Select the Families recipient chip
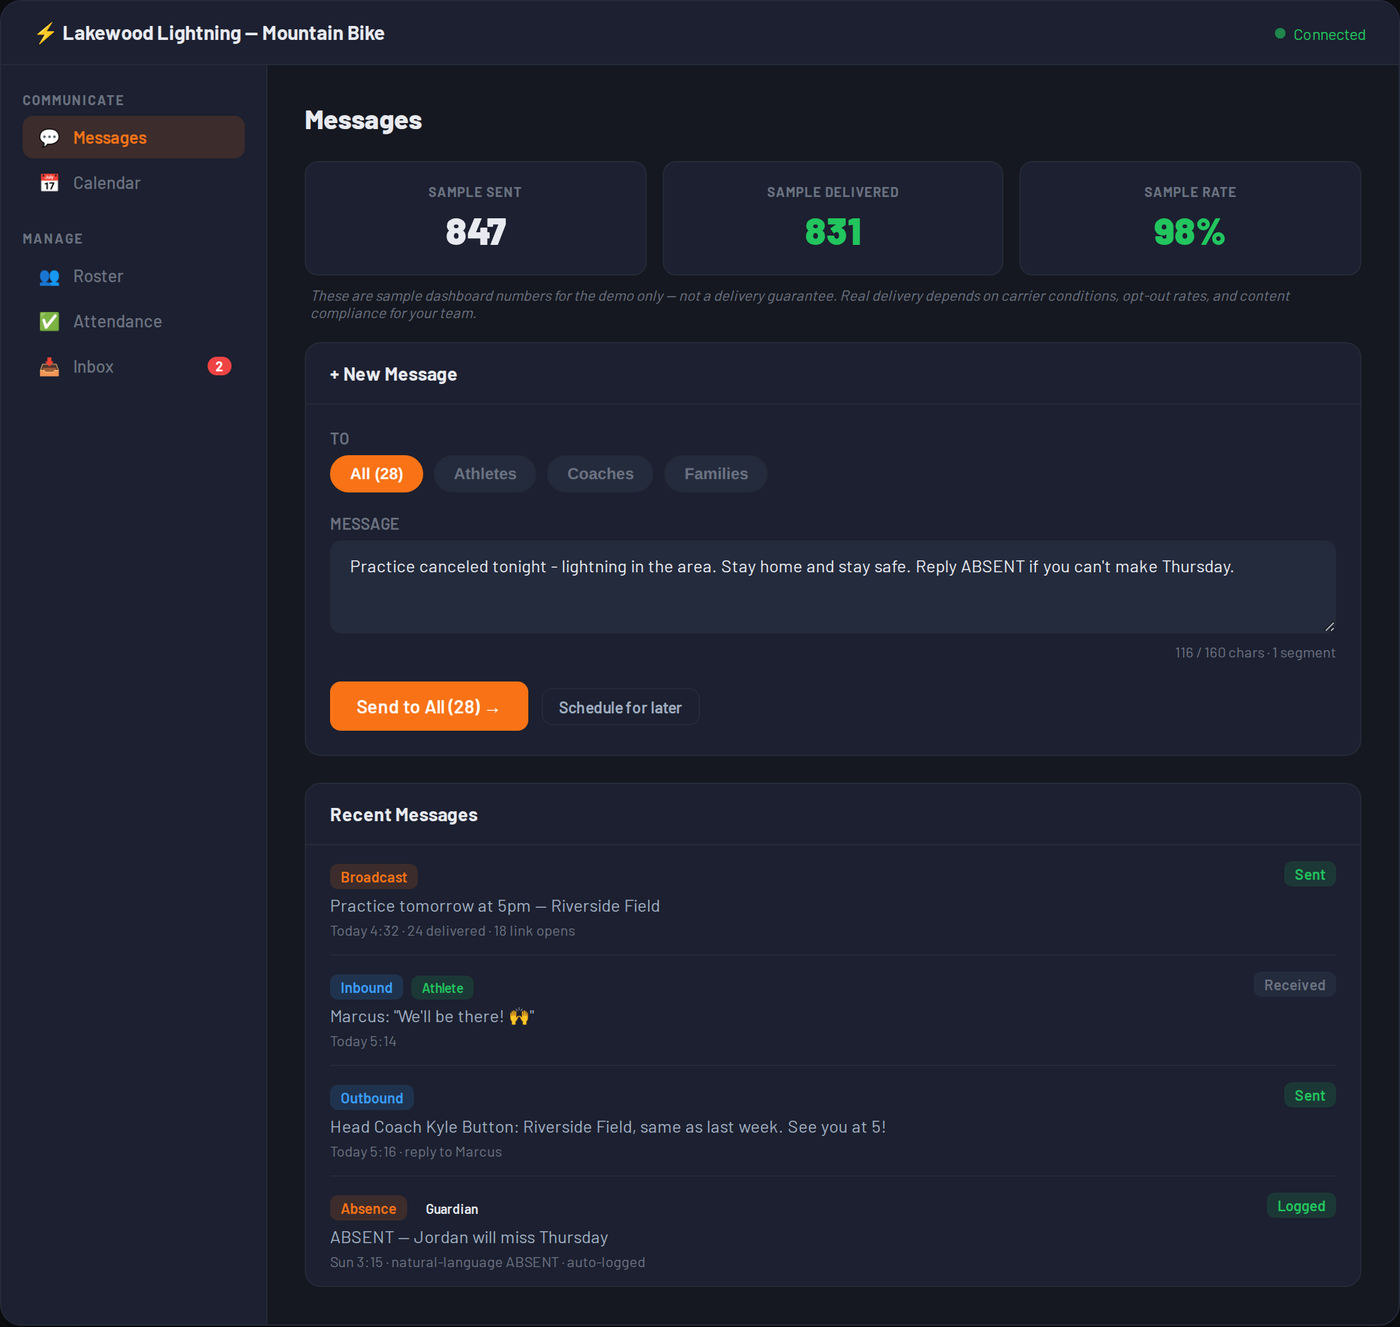This screenshot has height=1327, width=1400. (716, 474)
